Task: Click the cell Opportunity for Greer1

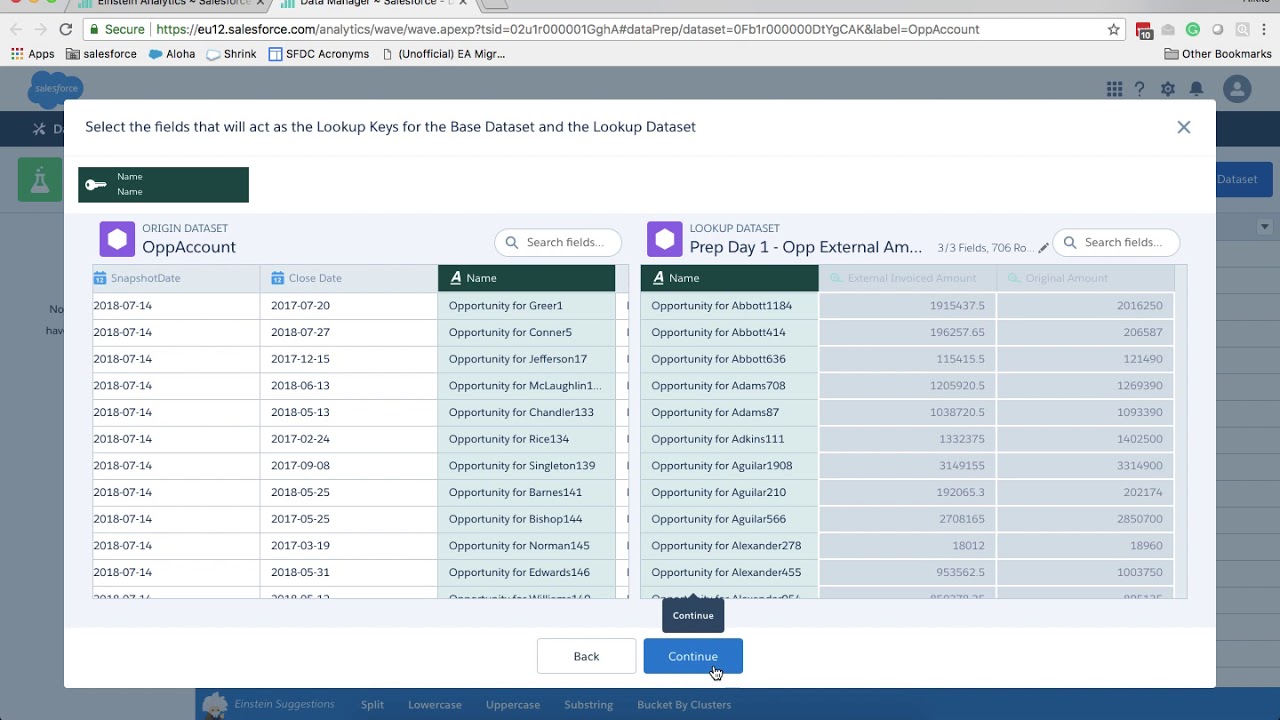Action: point(526,305)
